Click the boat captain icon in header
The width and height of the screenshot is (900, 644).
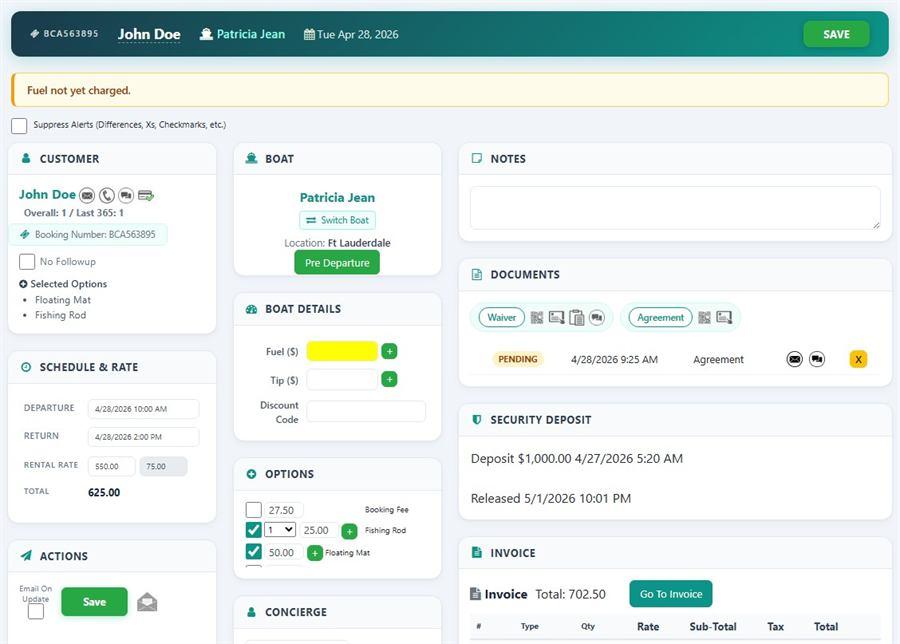206,34
